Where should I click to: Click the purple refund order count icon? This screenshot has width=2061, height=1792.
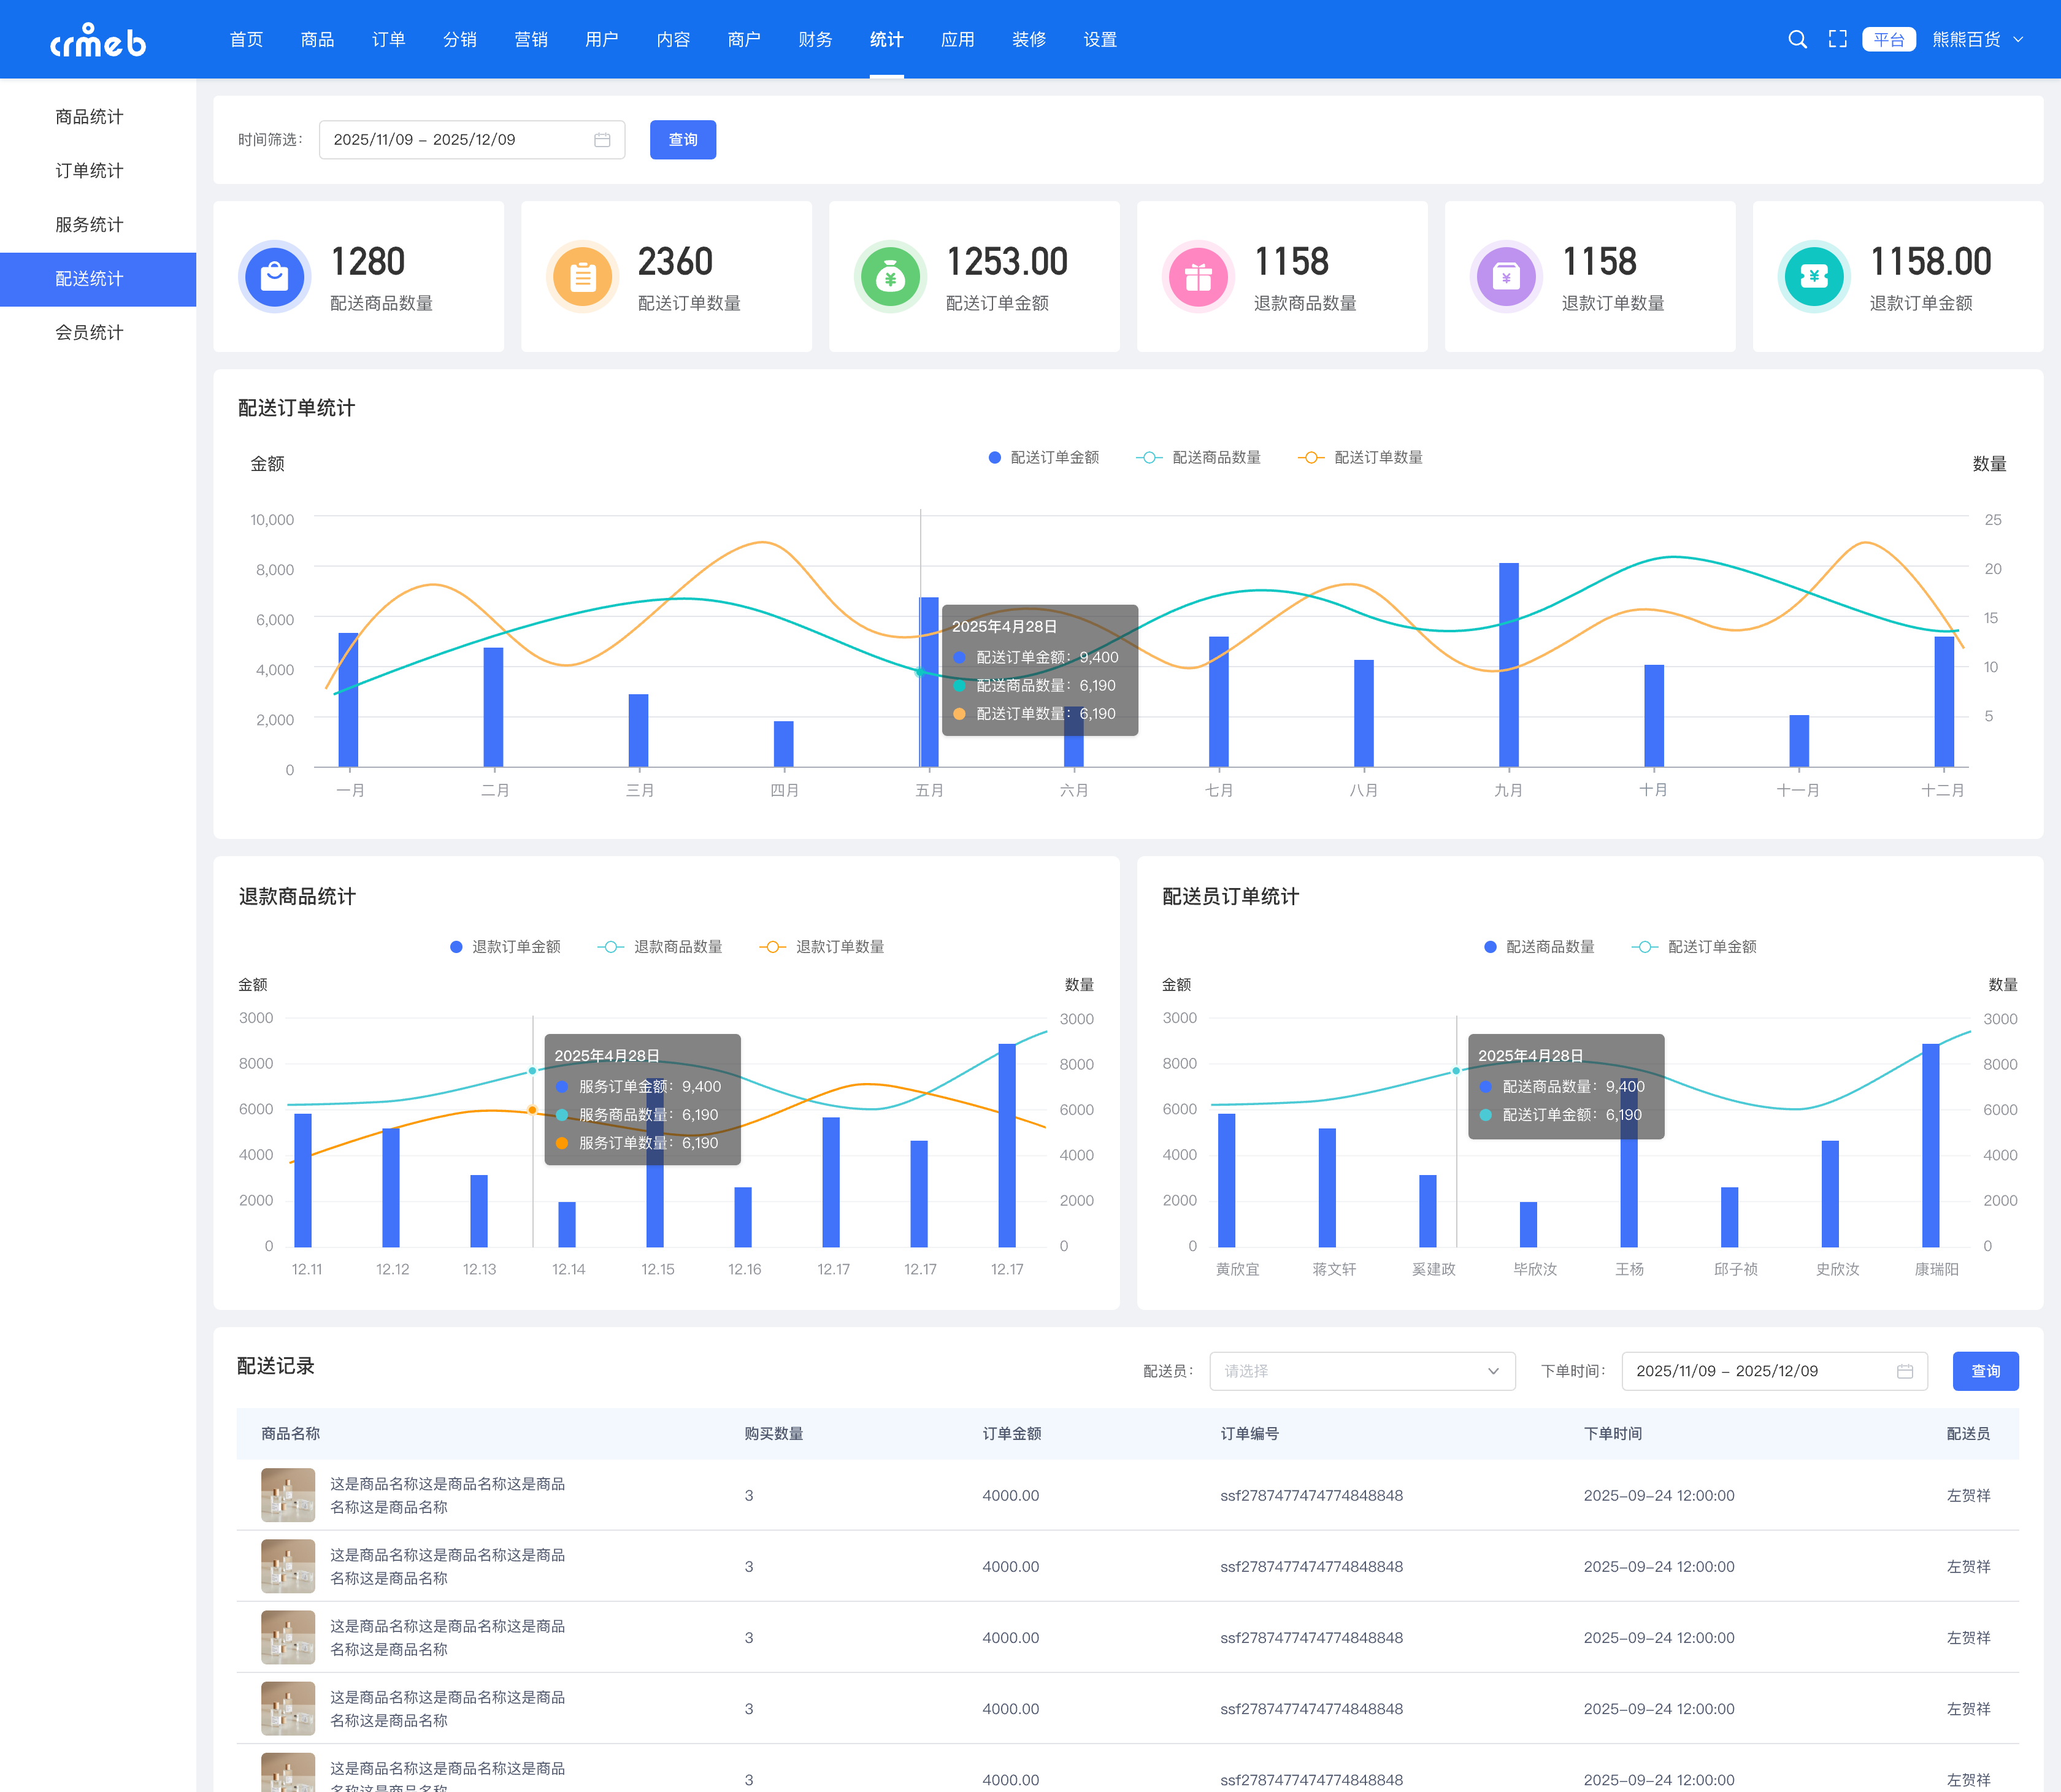coord(1506,276)
